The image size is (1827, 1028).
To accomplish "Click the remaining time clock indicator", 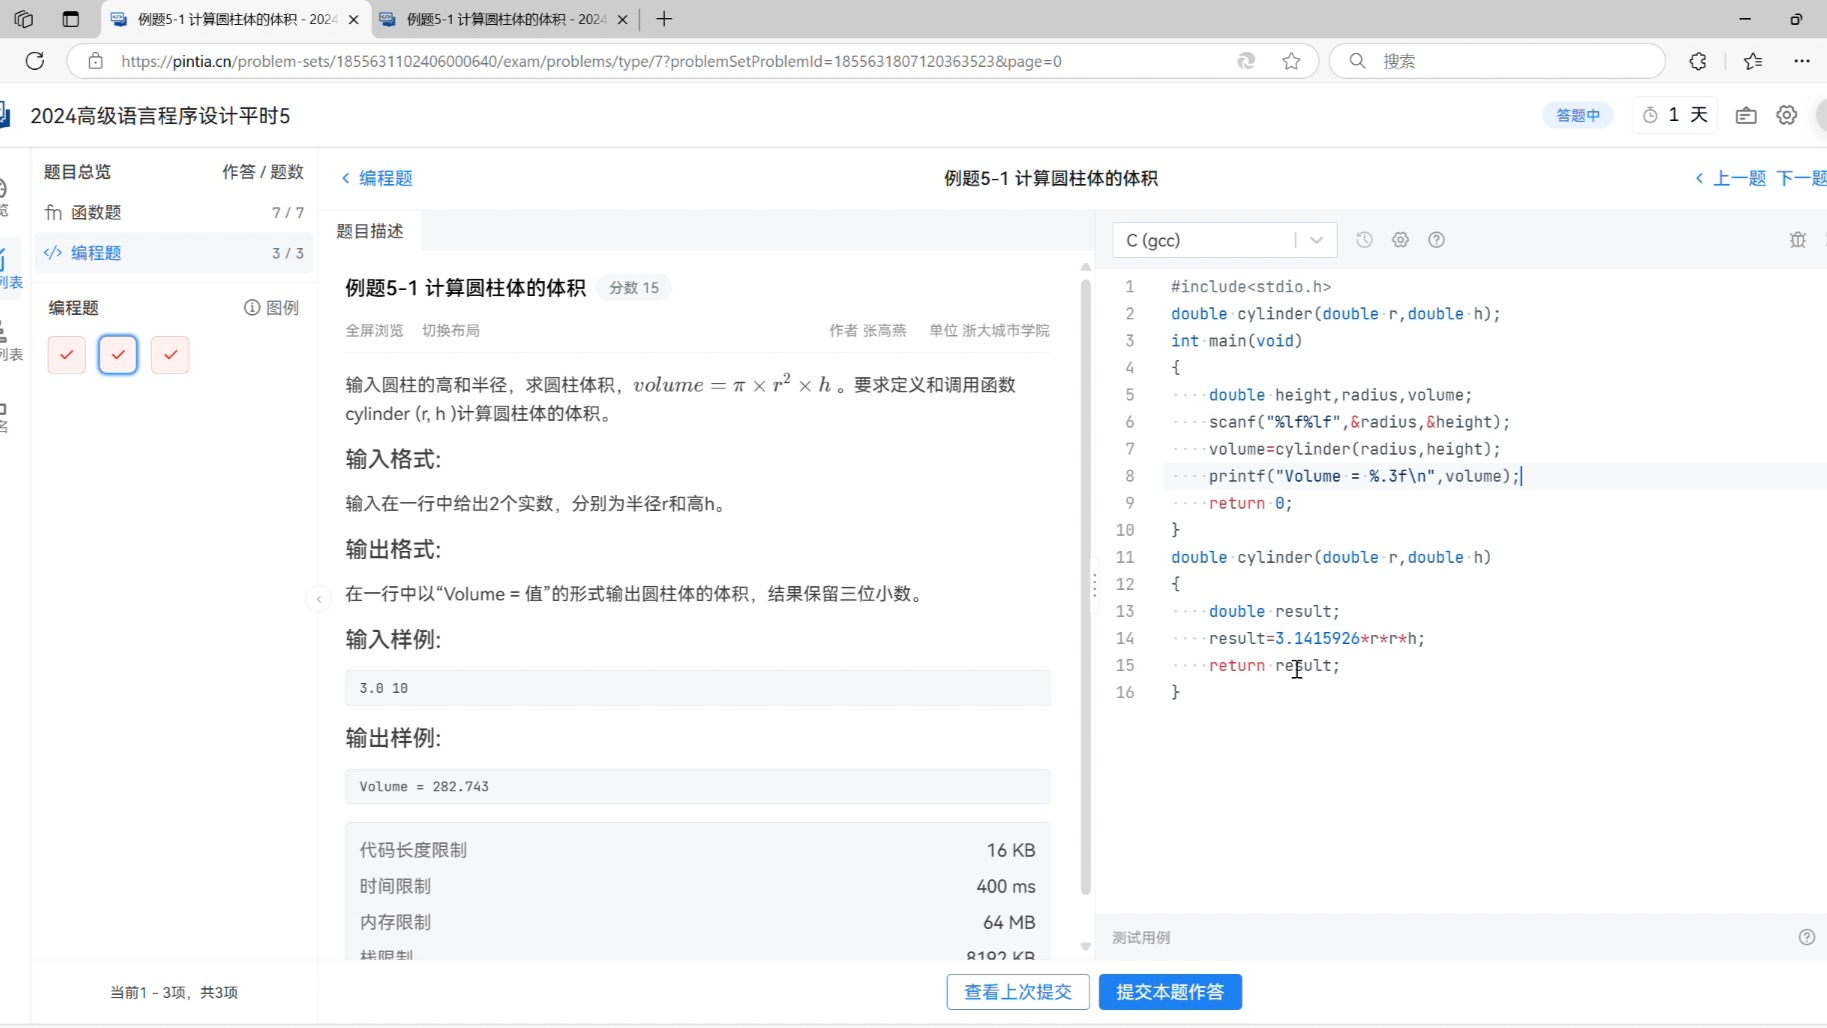I will [x=1674, y=115].
